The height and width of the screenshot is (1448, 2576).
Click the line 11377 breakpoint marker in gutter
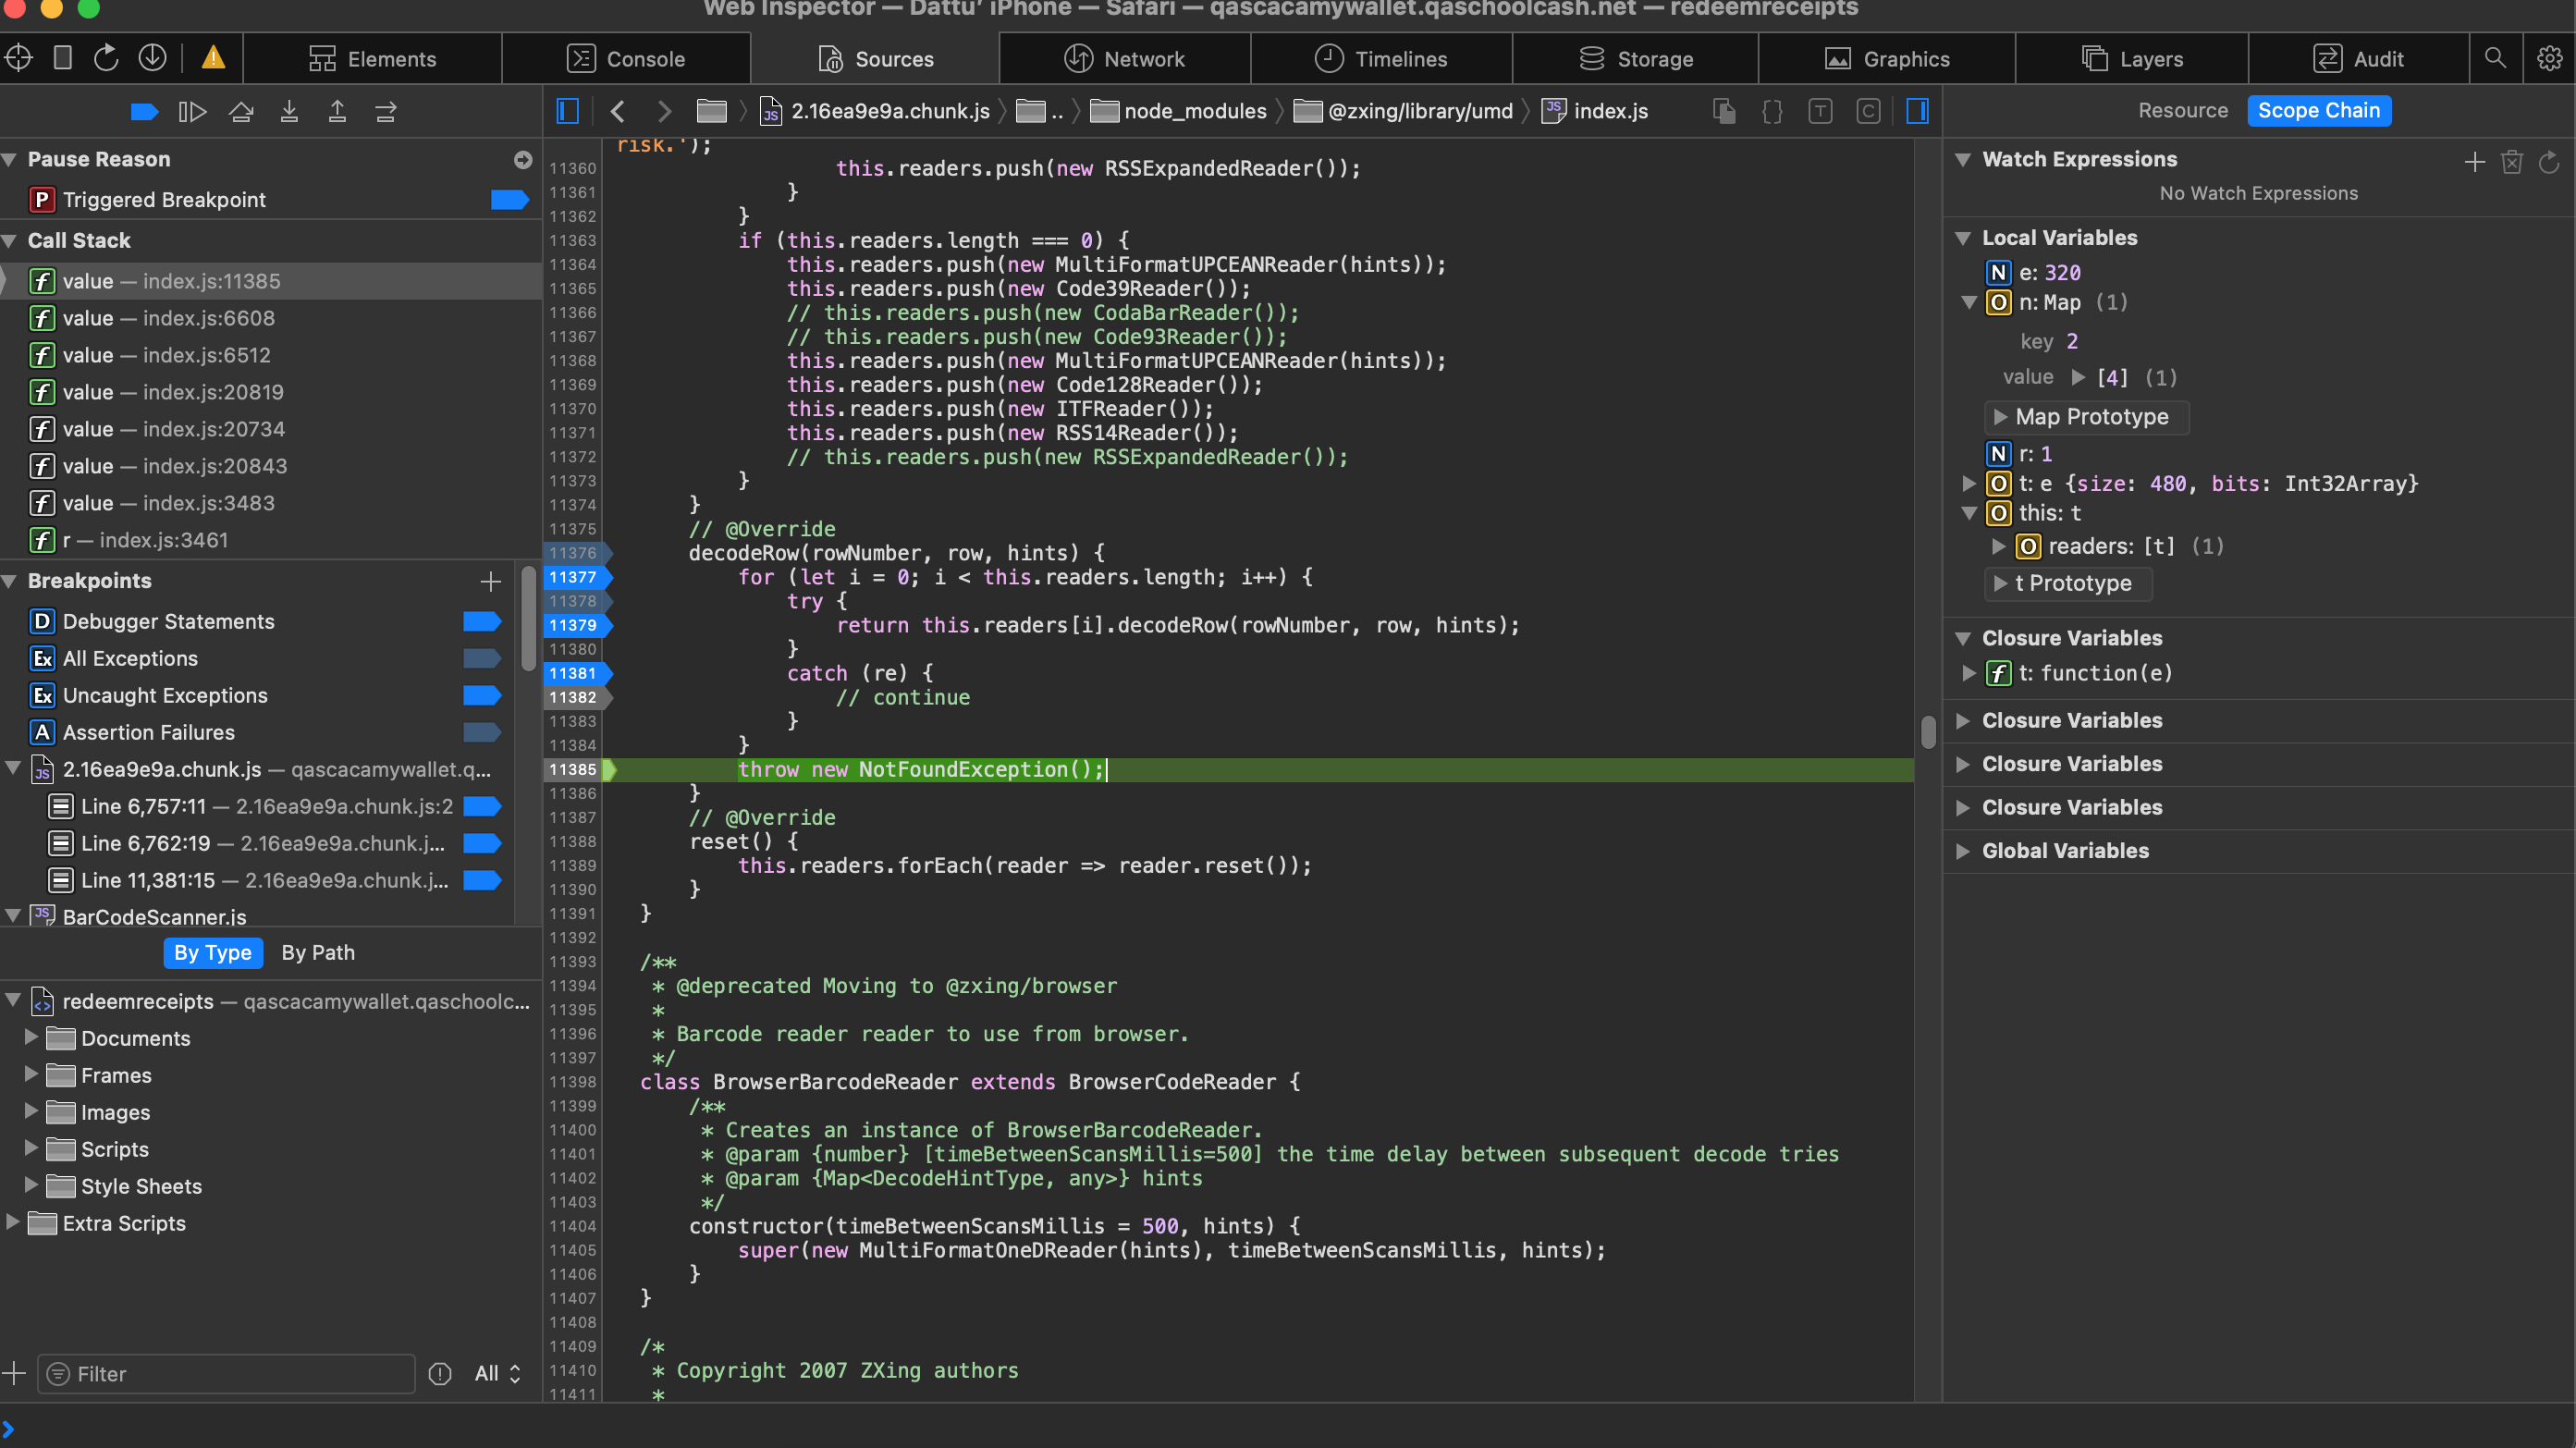point(576,577)
